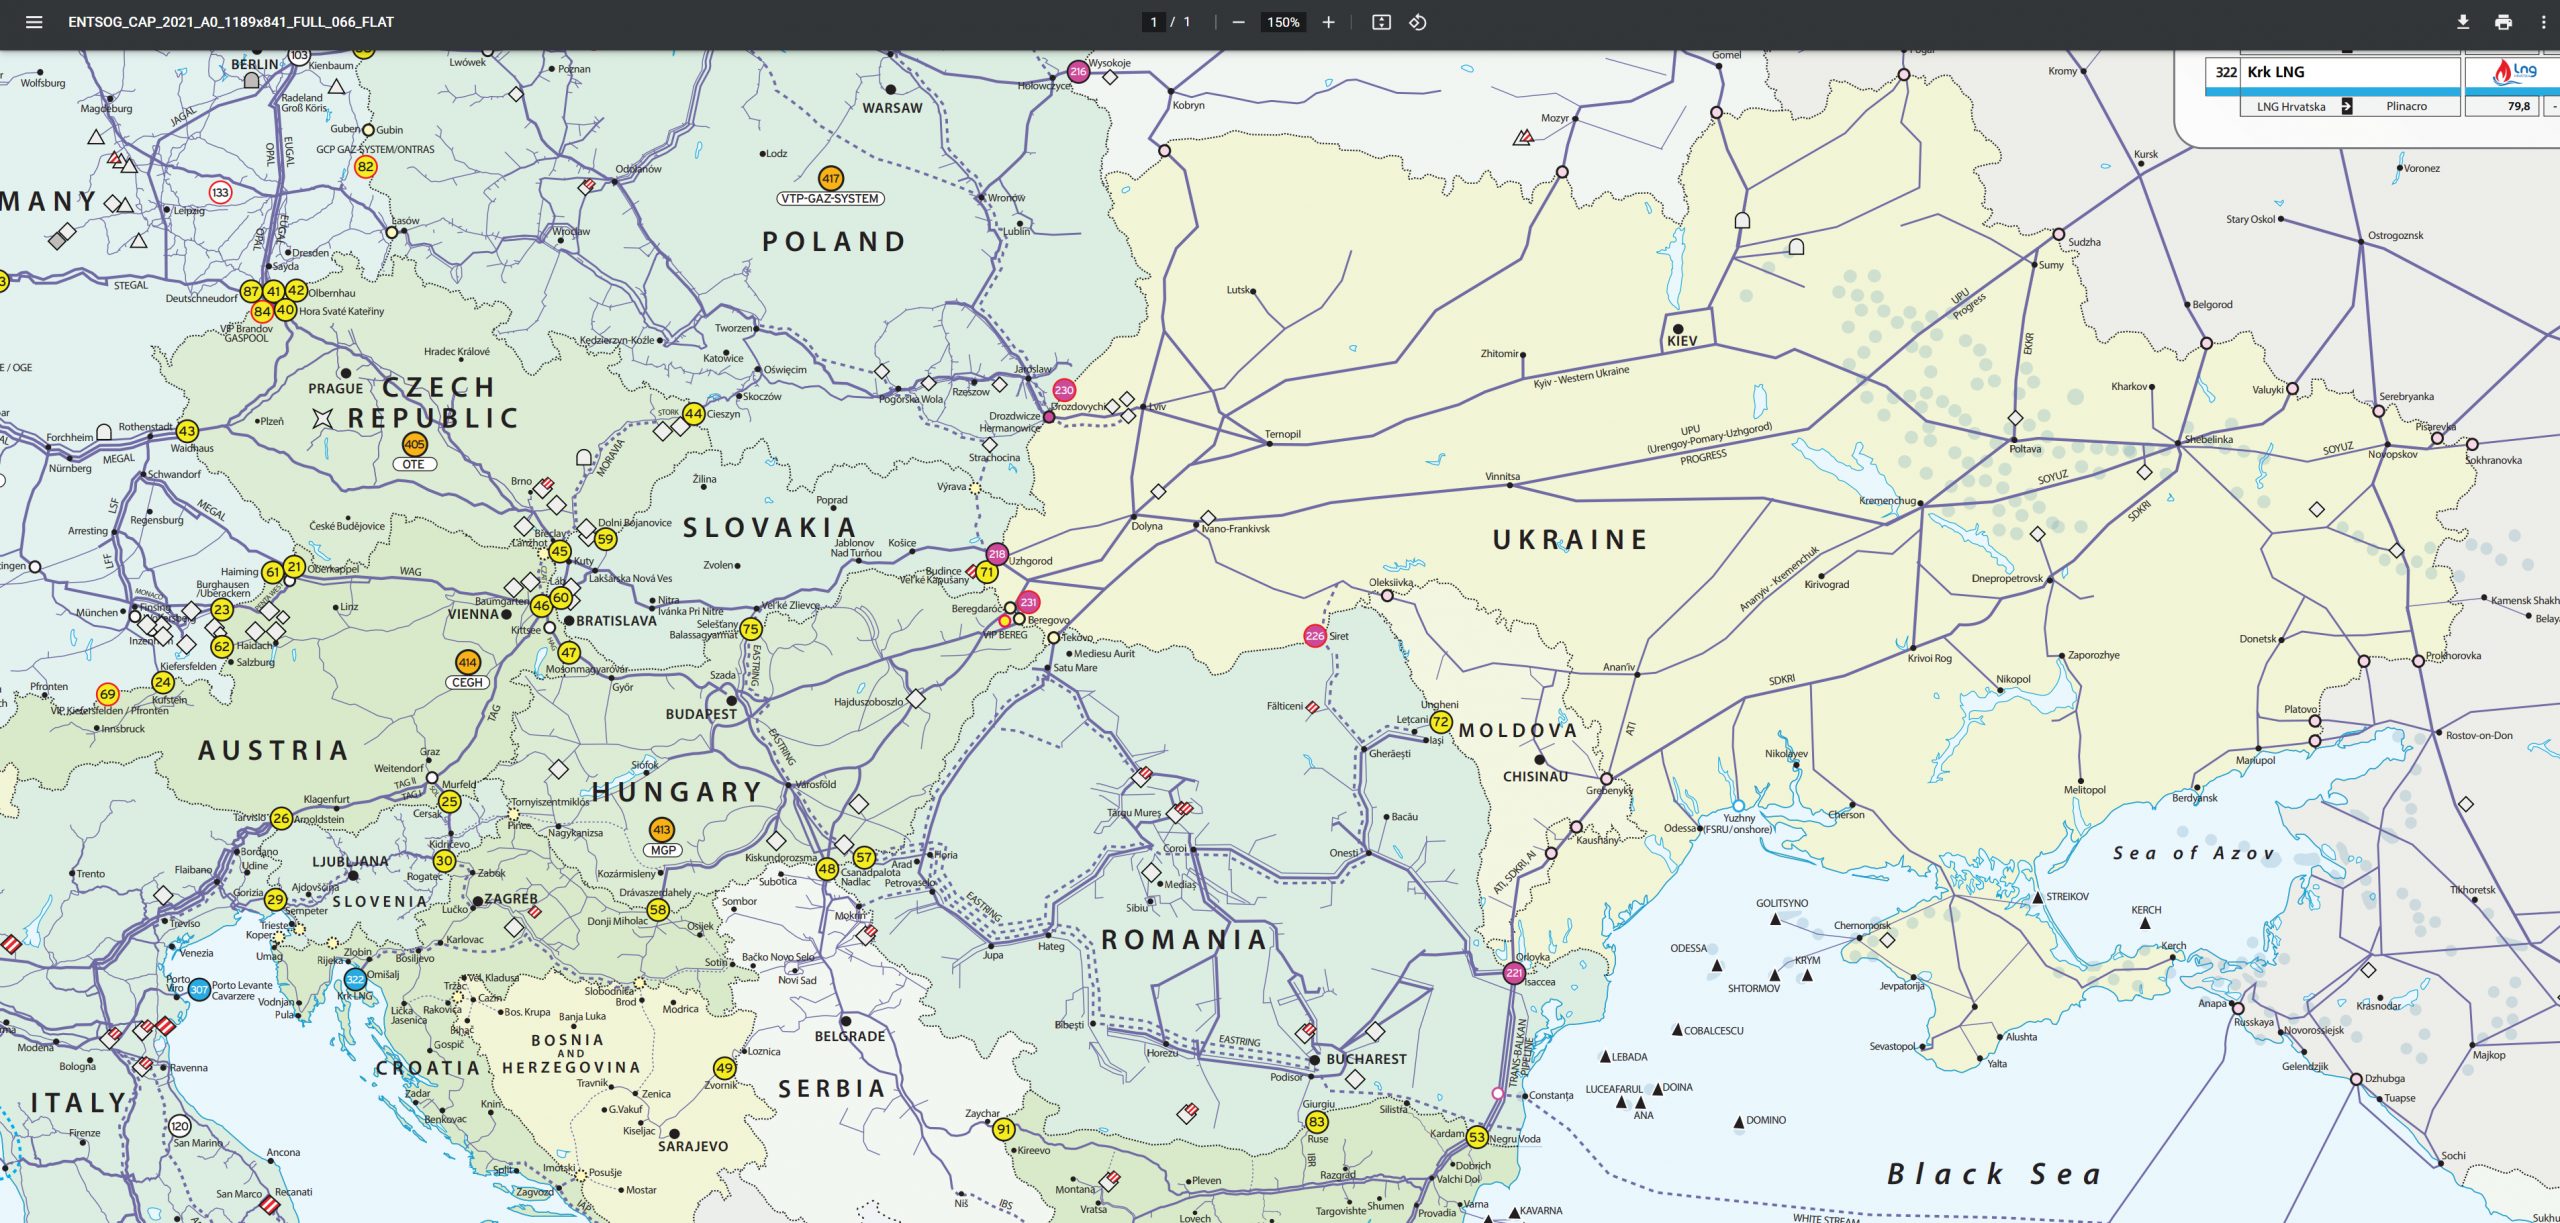Click the BUDAPEST city label
The image size is (2560, 1223).
click(701, 714)
